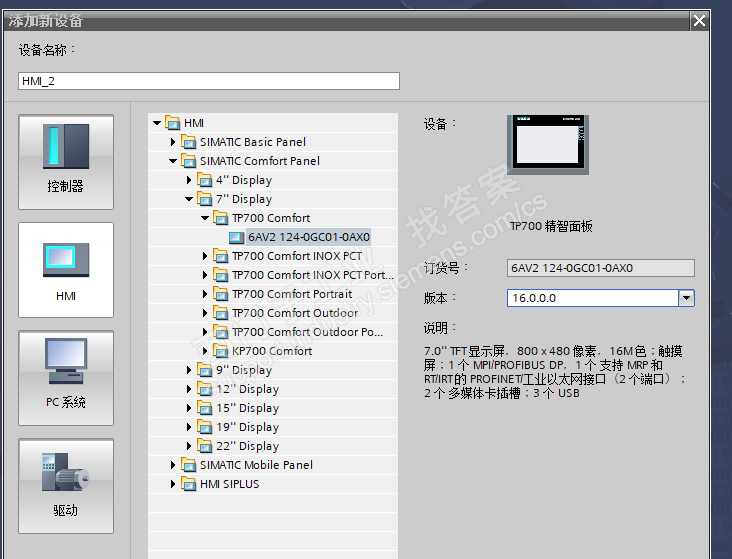
Task: Click the TP700 device preview thumbnail
Action: tap(548, 145)
